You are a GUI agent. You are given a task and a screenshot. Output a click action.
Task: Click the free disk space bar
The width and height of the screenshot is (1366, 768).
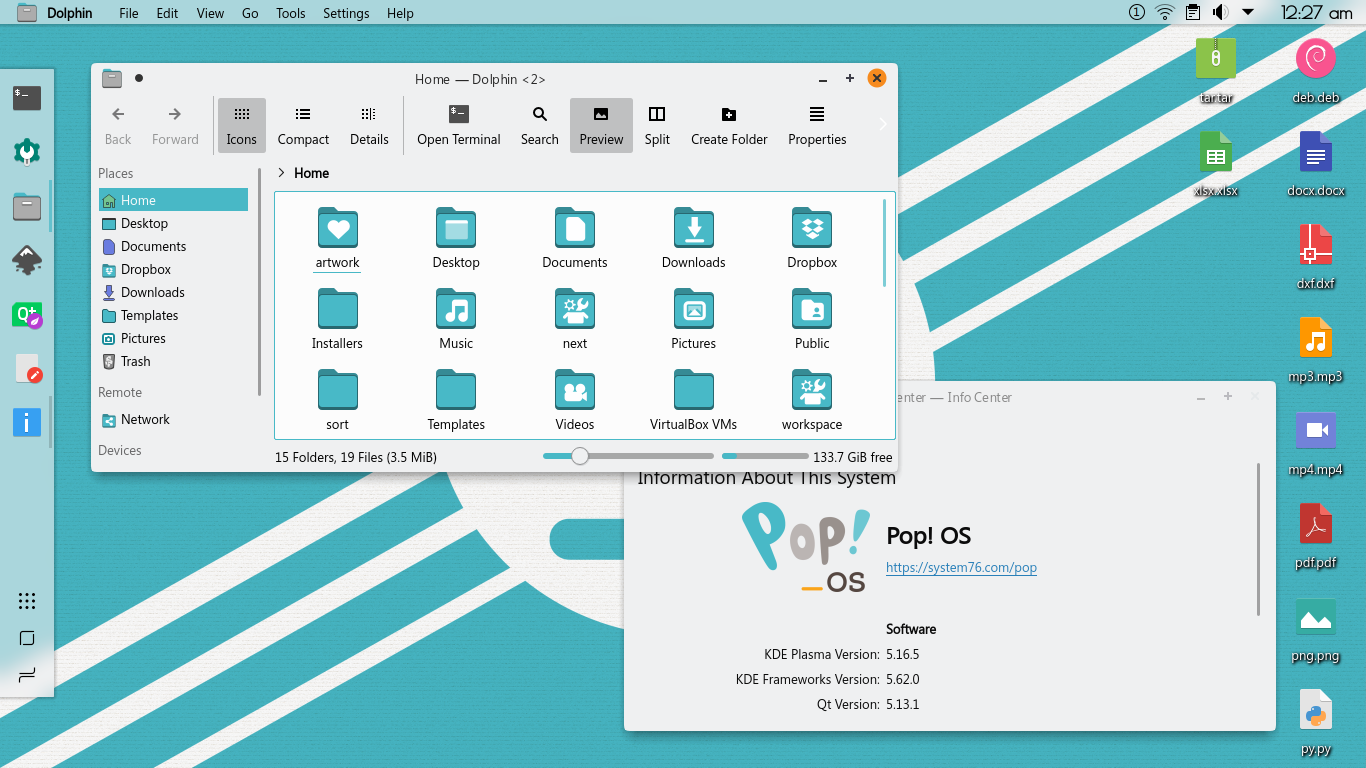(x=765, y=456)
